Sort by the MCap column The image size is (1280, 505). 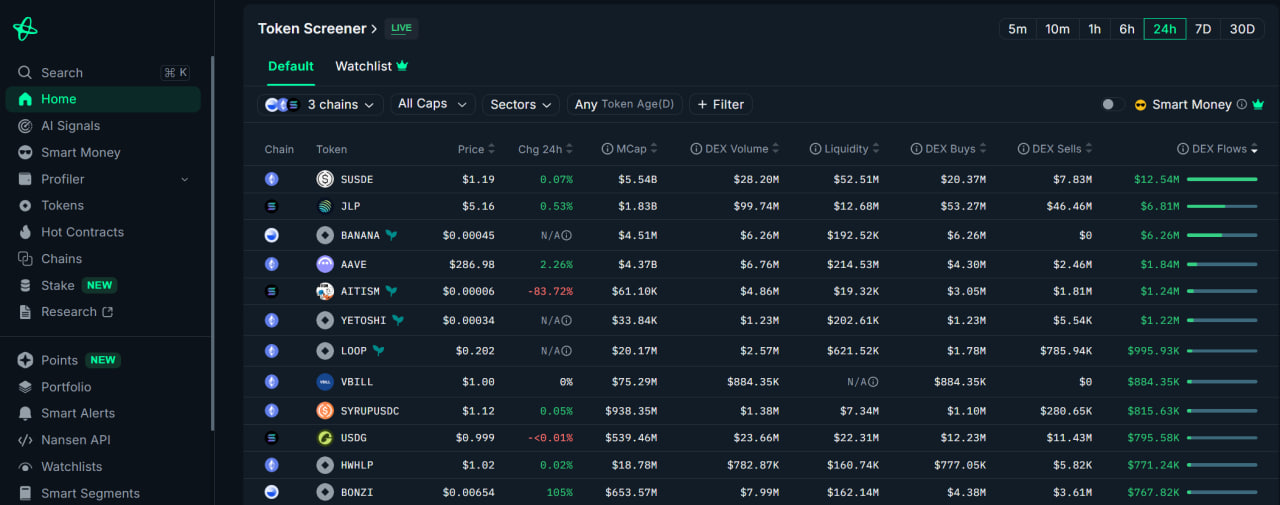[631, 149]
